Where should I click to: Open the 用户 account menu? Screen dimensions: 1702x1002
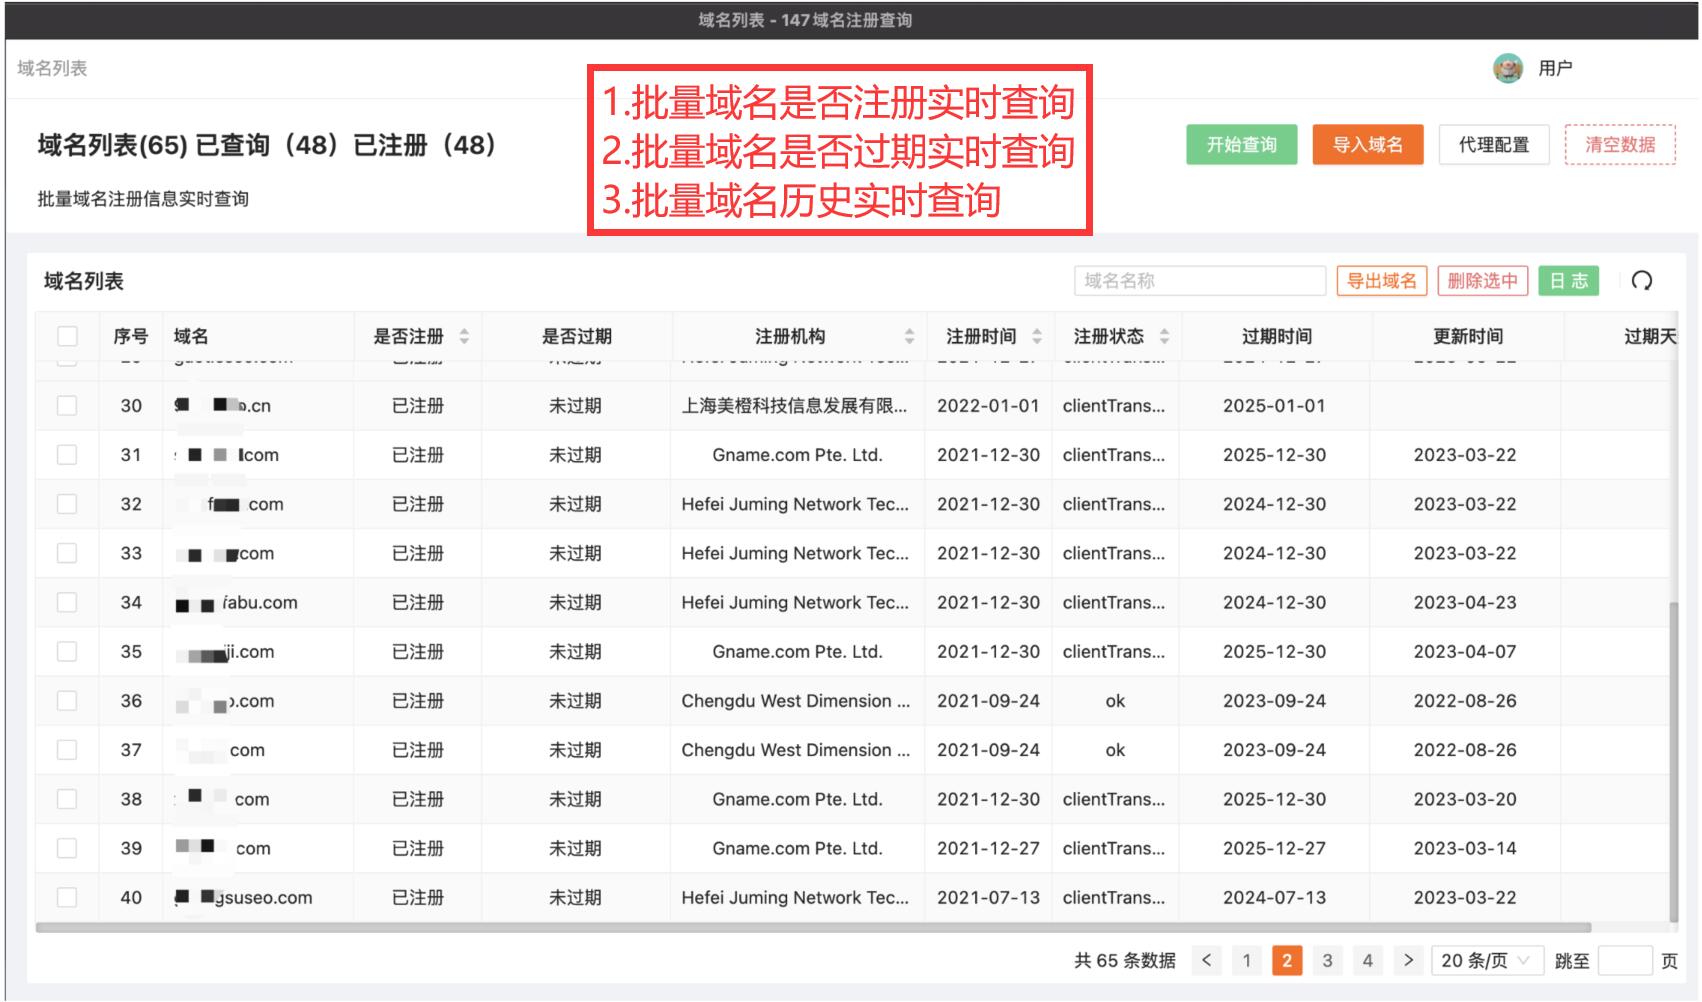[x=1556, y=68]
